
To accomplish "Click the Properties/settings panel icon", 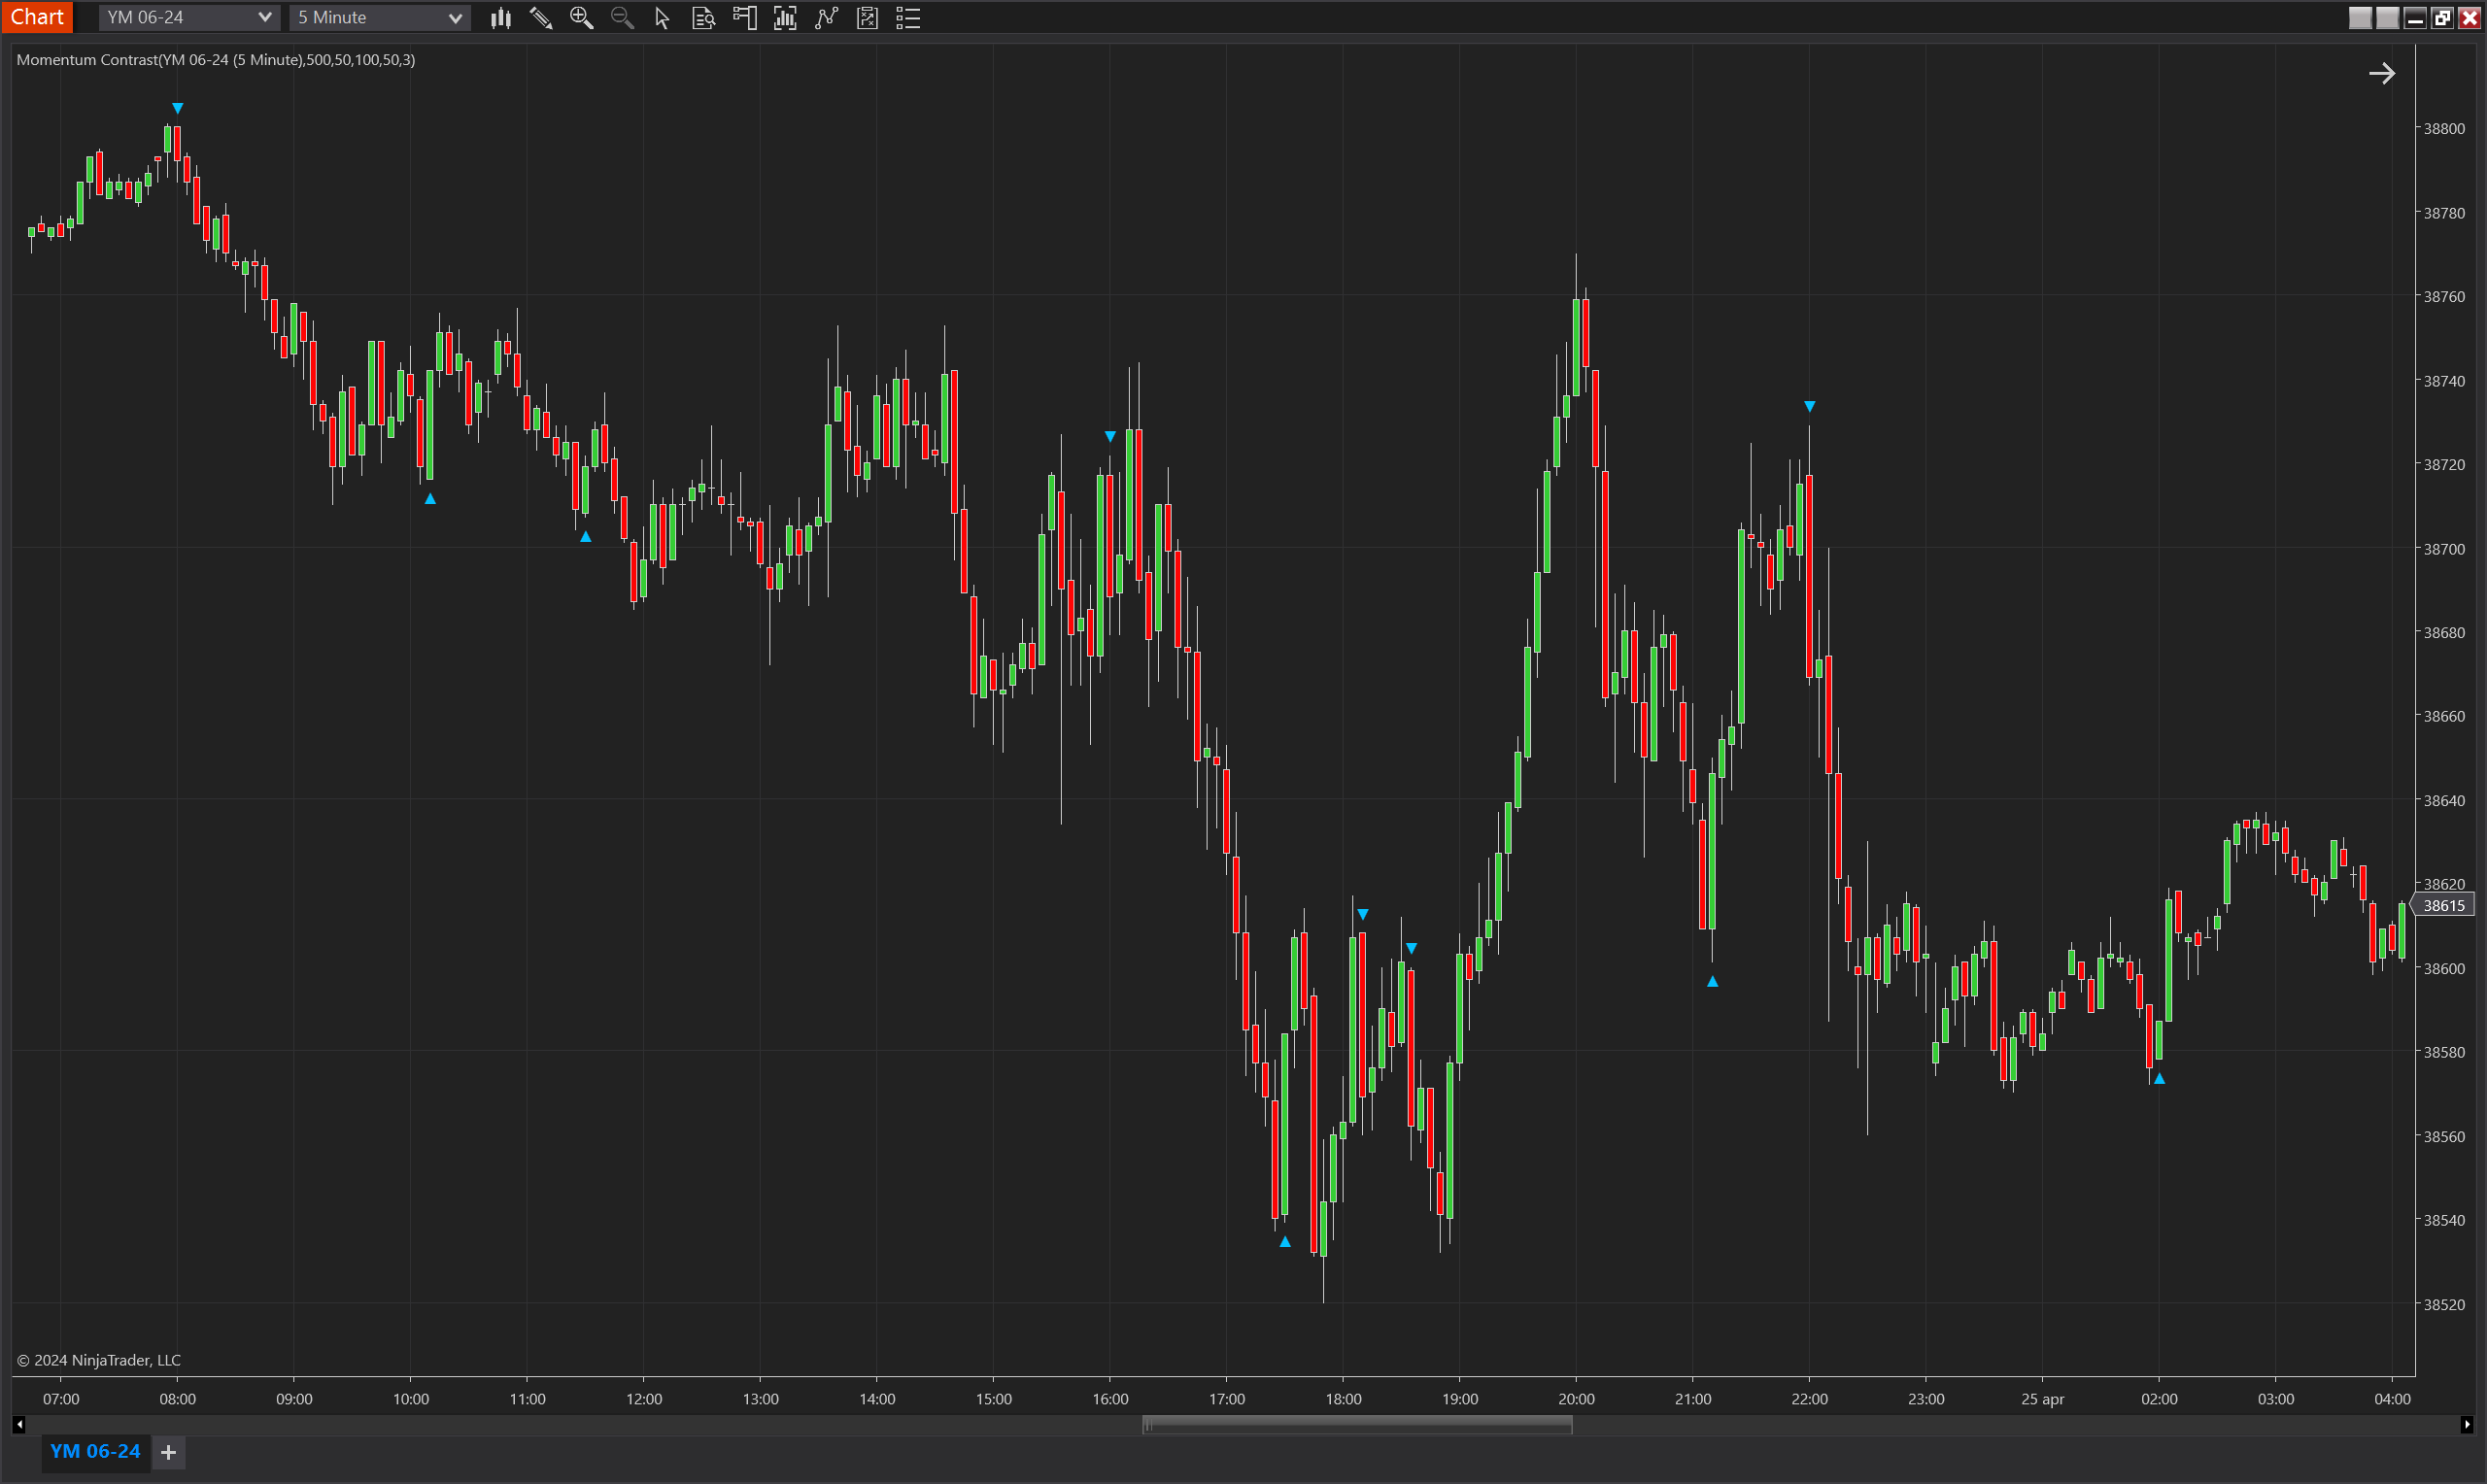I will pos(909,17).
